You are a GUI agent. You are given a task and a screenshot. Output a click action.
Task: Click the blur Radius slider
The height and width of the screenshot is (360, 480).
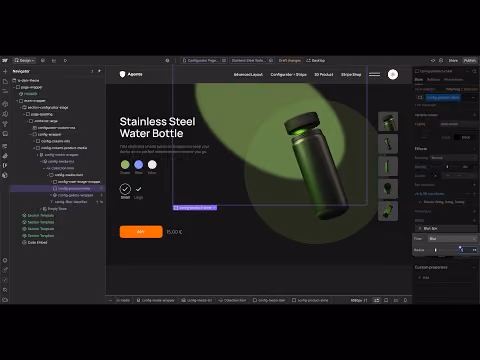point(447,250)
